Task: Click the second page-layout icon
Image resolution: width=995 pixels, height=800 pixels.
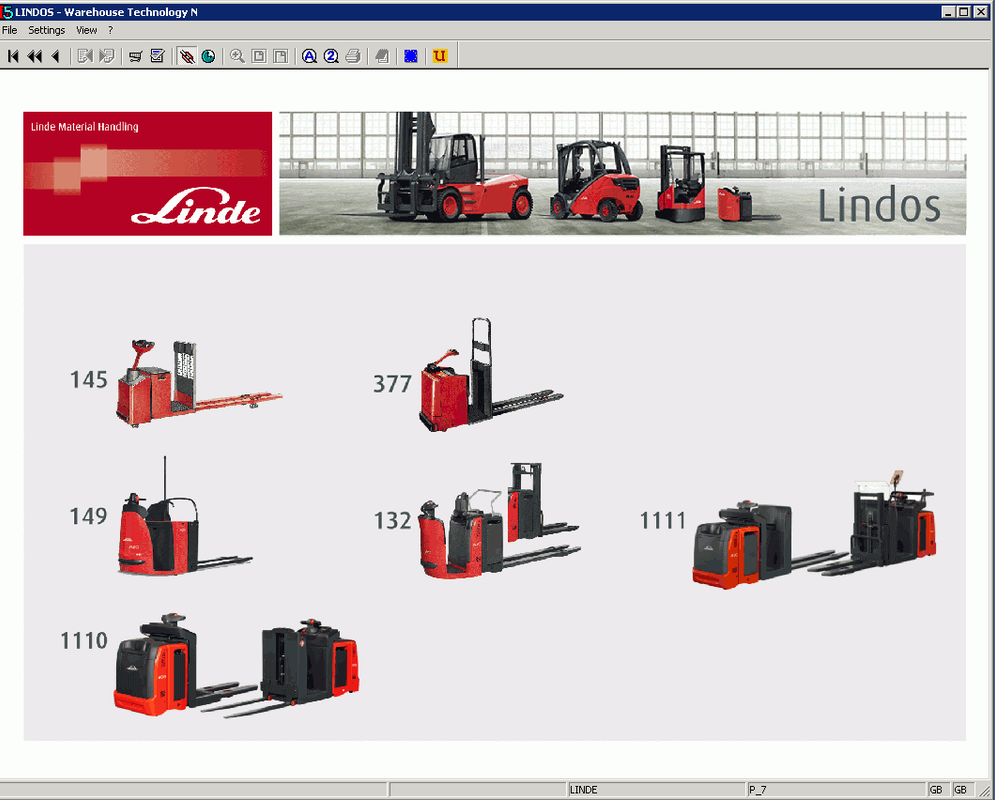Action: click(280, 56)
